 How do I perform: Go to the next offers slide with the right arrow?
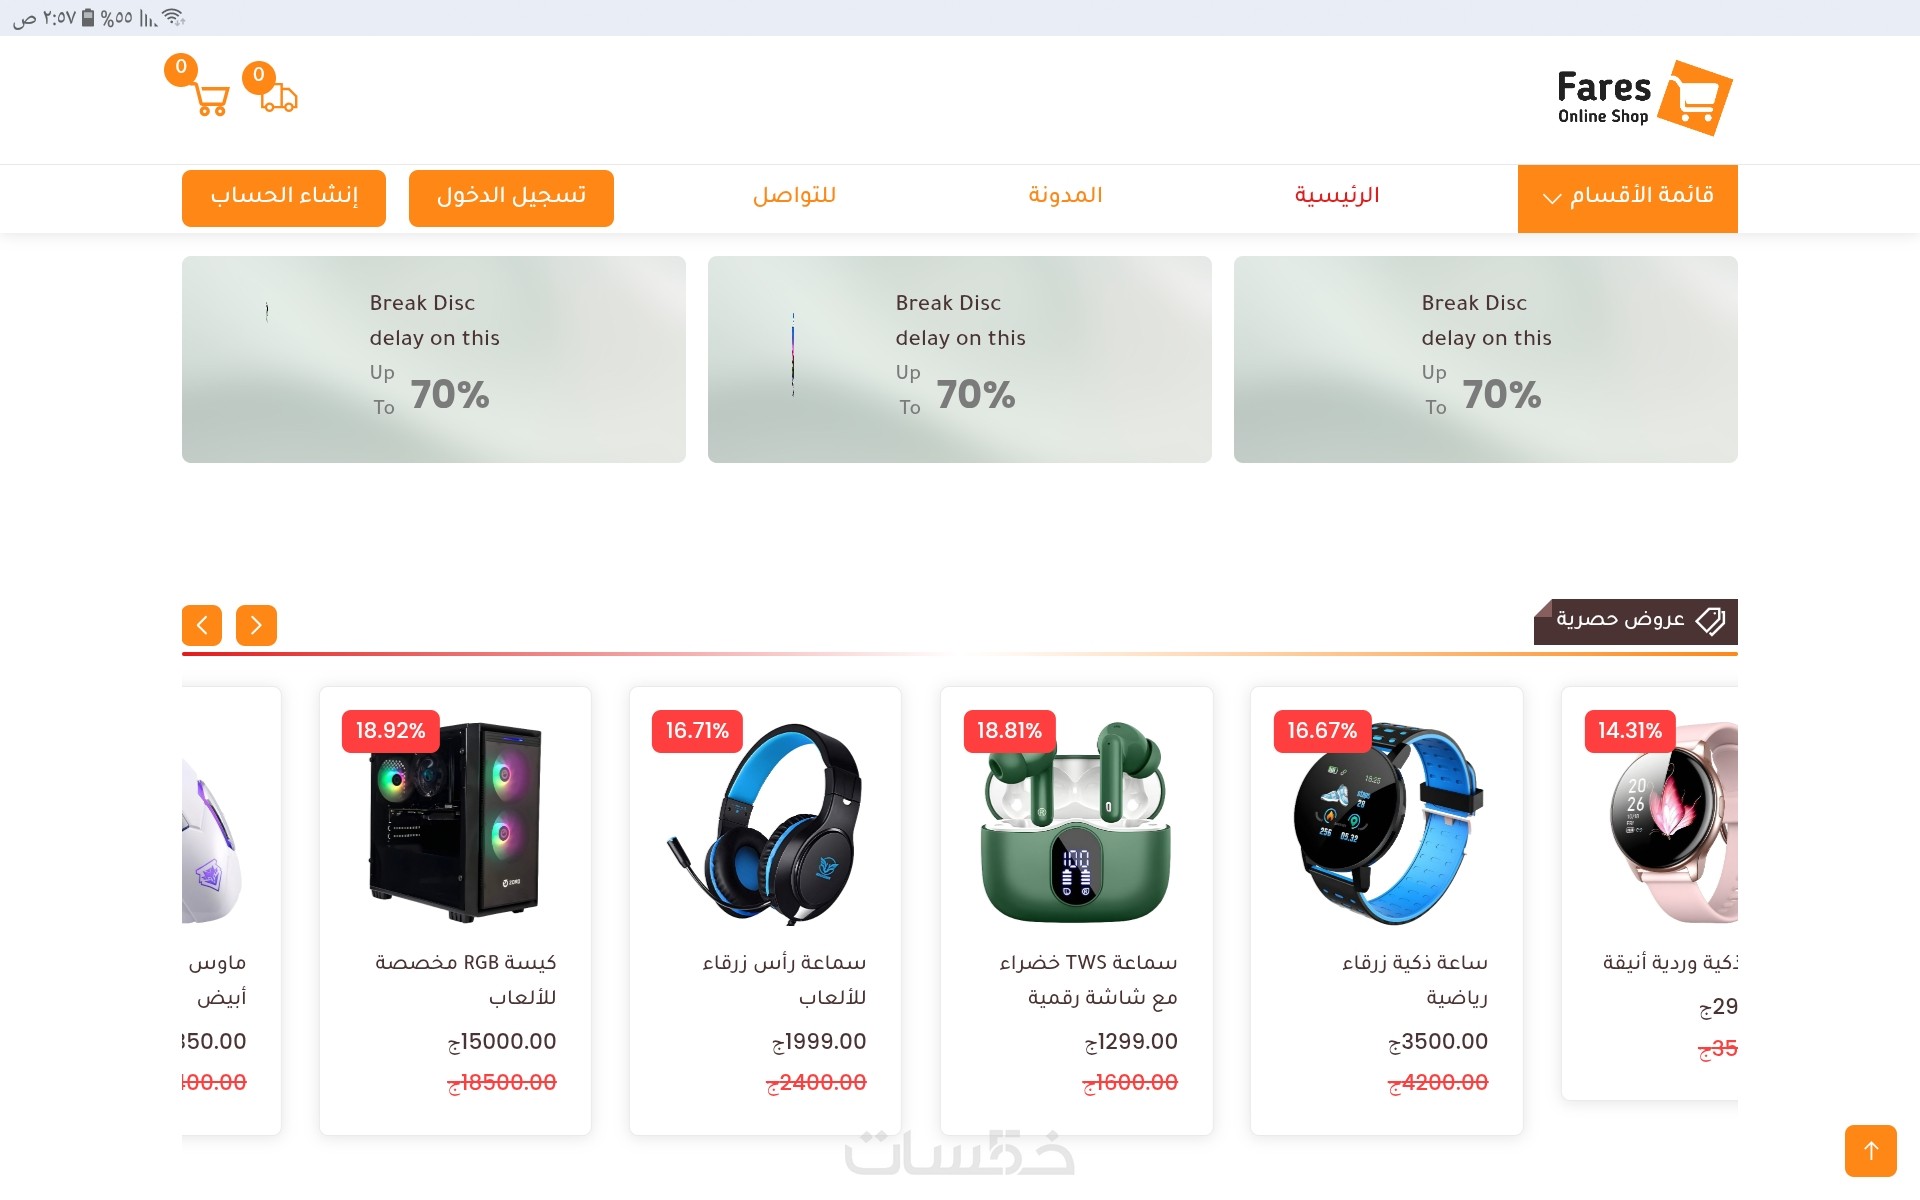tap(256, 625)
